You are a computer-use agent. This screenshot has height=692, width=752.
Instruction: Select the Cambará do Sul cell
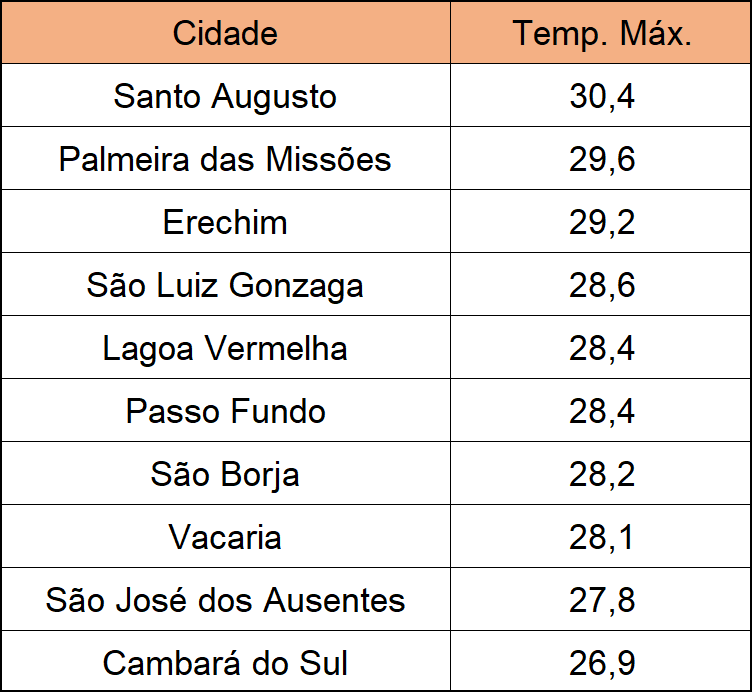coord(225,662)
